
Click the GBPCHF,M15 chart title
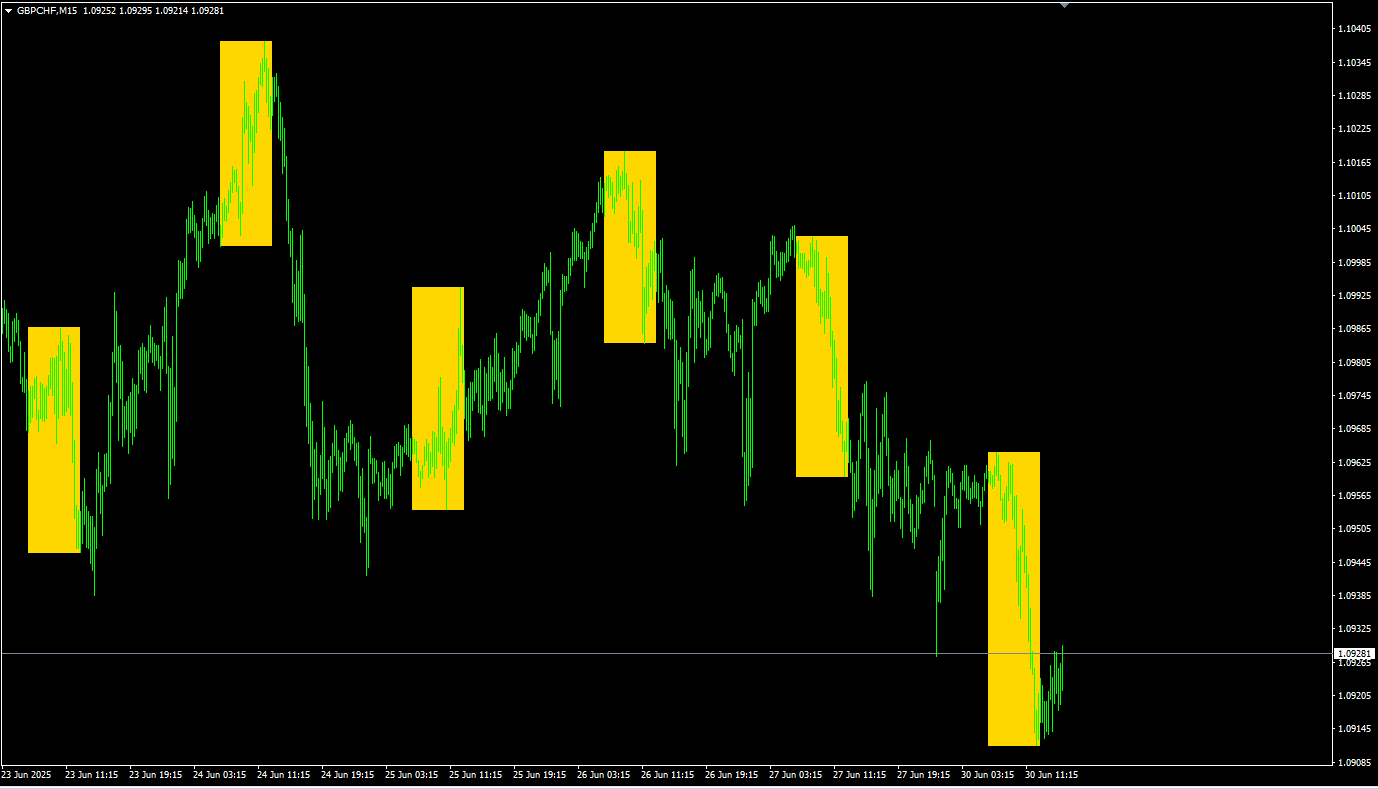[x=47, y=10]
